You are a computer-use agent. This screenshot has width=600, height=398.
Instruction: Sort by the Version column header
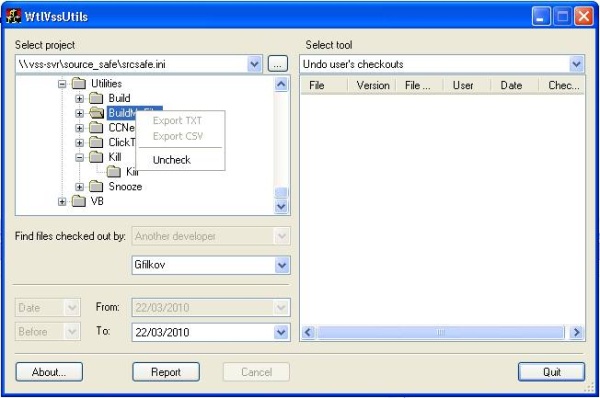(372, 85)
